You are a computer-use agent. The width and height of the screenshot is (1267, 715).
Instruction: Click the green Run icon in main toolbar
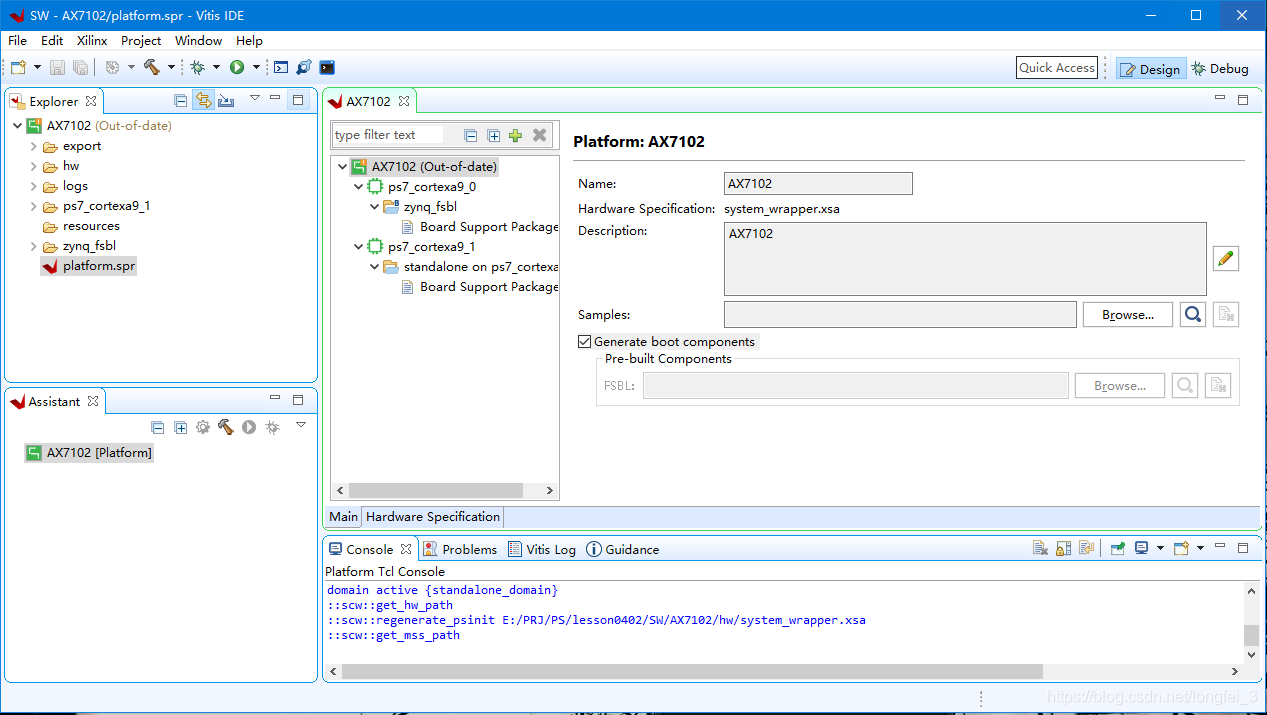point(237,67)
